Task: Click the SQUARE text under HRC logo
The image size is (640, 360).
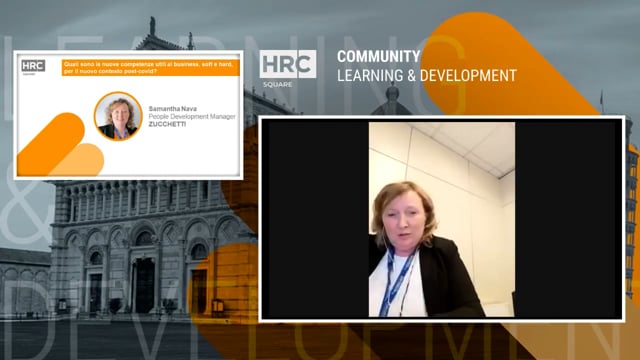Action: (x=278, y=84)
